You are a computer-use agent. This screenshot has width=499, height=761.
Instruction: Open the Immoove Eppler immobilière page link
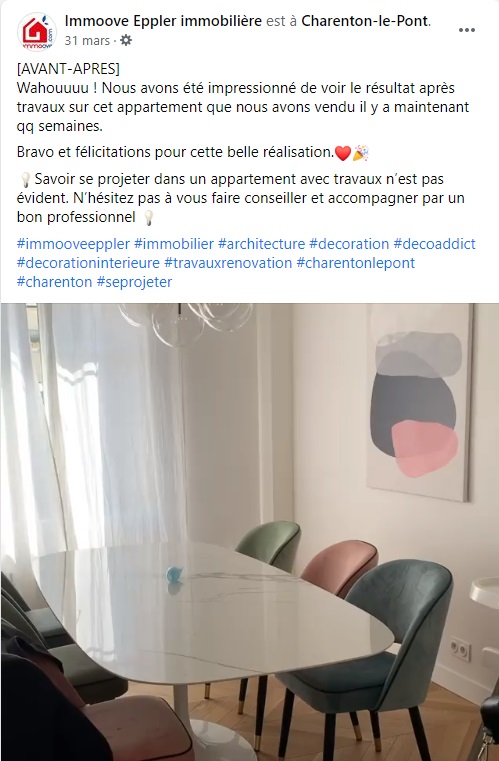[163, 21]
